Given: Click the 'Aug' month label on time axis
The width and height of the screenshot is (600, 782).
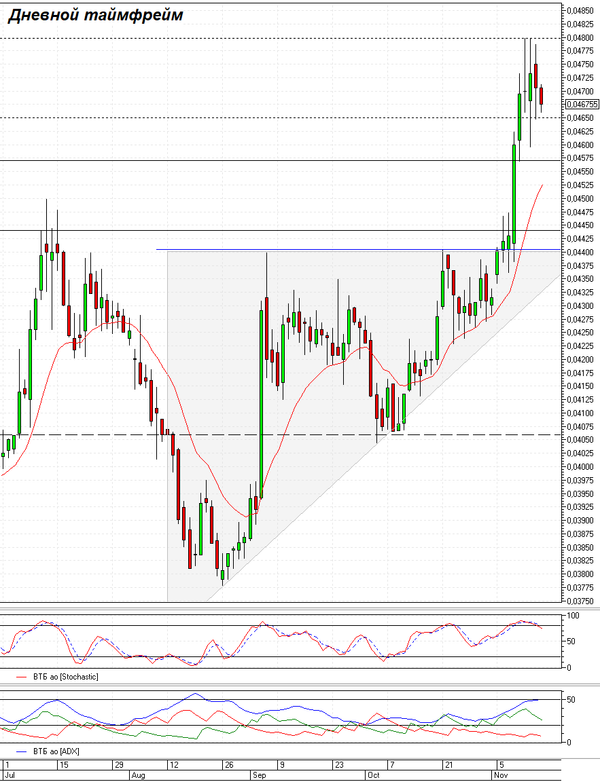Looking at the screenshot, I should [138, 776].
